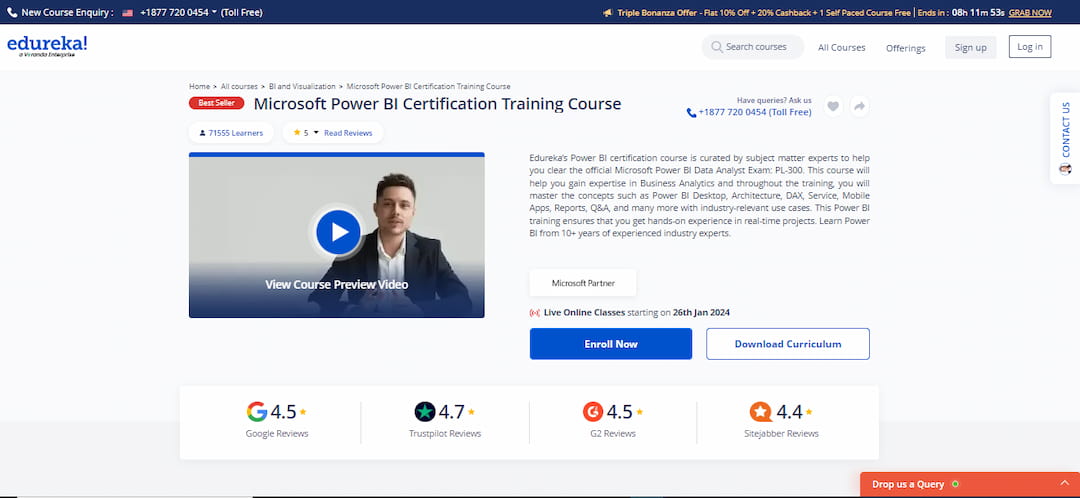Screen dimensions: 1080x498
Task: Click the Have queries? Ask us text
Action: click(x=774, y=100)
